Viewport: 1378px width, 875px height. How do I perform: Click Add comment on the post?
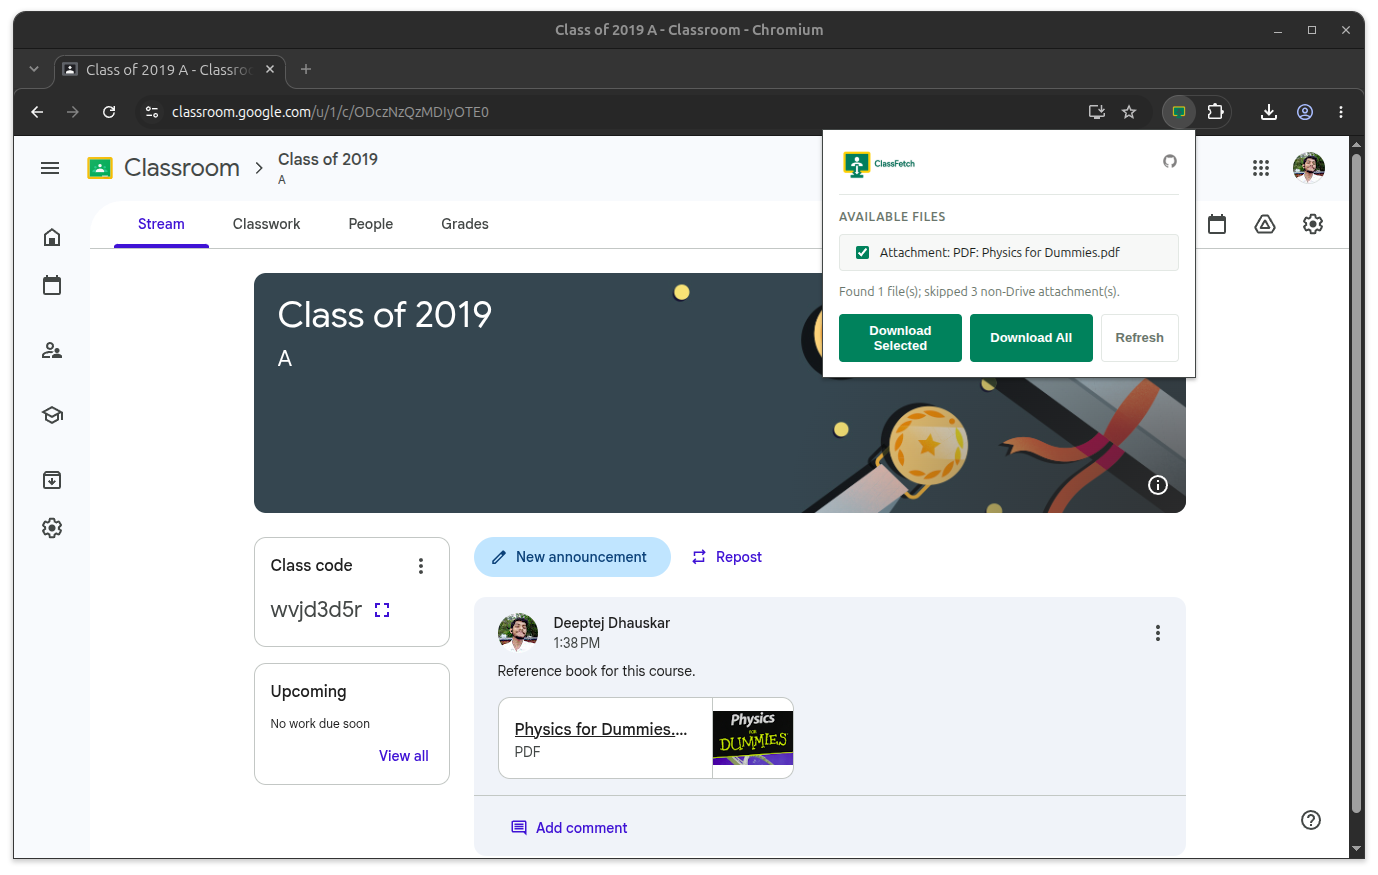[569, 828]
